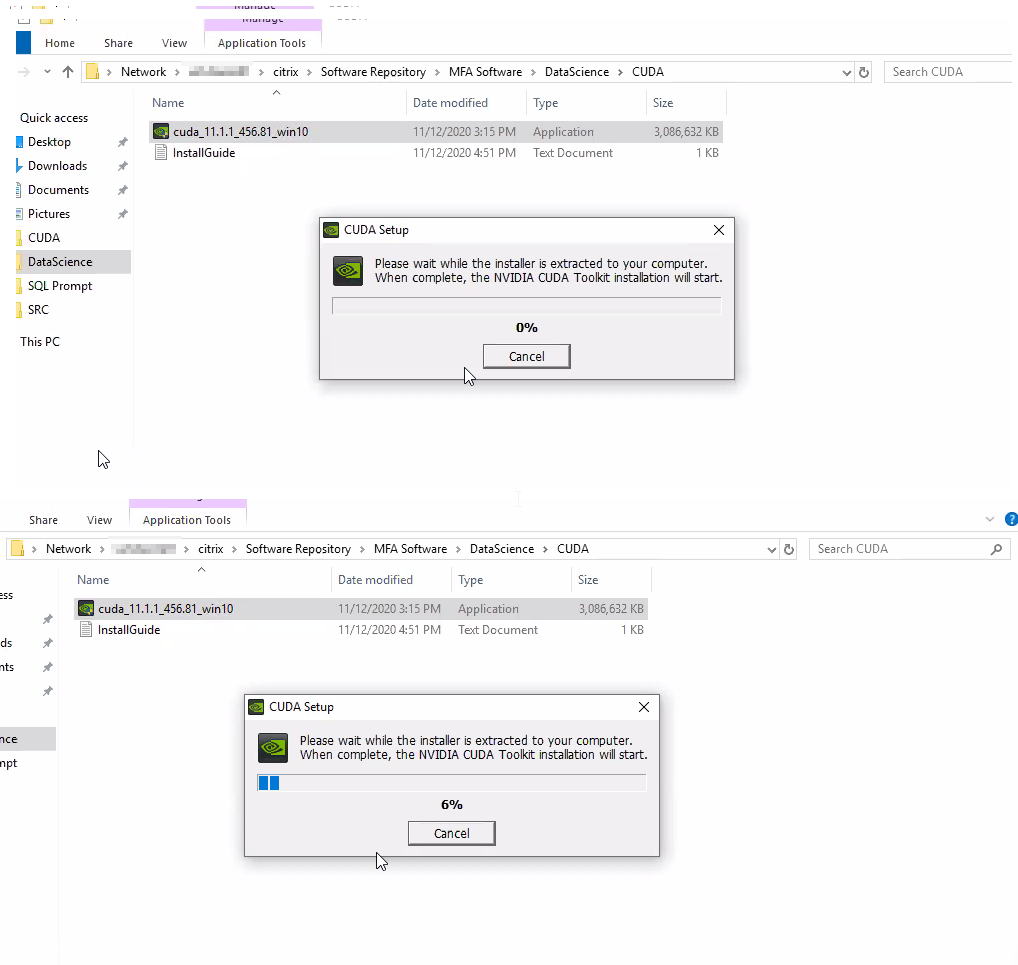Click "Text Document" type in Explorer behind 6% dialog

498,630
